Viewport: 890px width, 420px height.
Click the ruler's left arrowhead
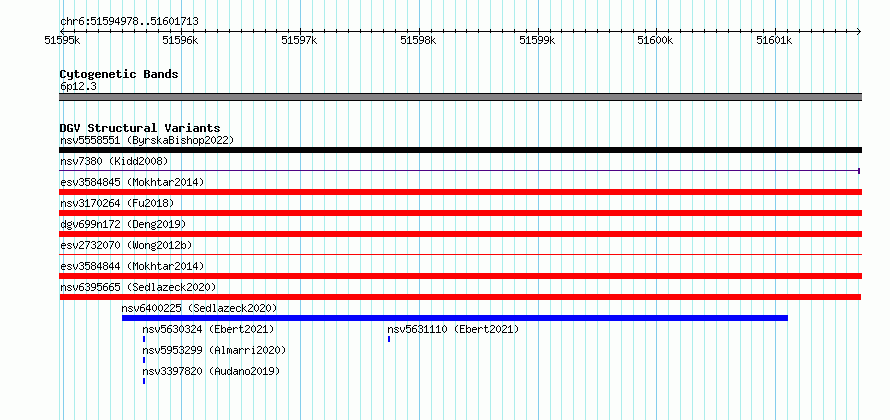(62, 31)
